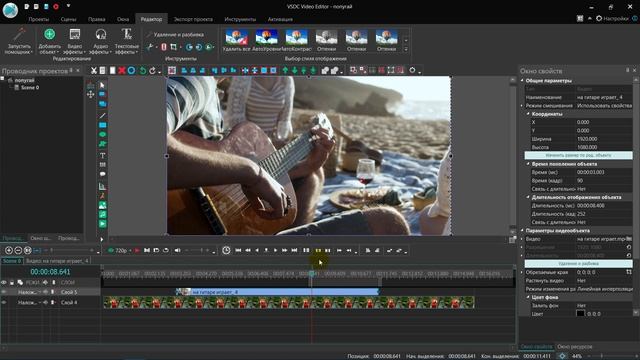Image resolution: width=640 pixels, height=360 pixels.
Task: Click the redo arrow icon
Action: coord(152,71)
